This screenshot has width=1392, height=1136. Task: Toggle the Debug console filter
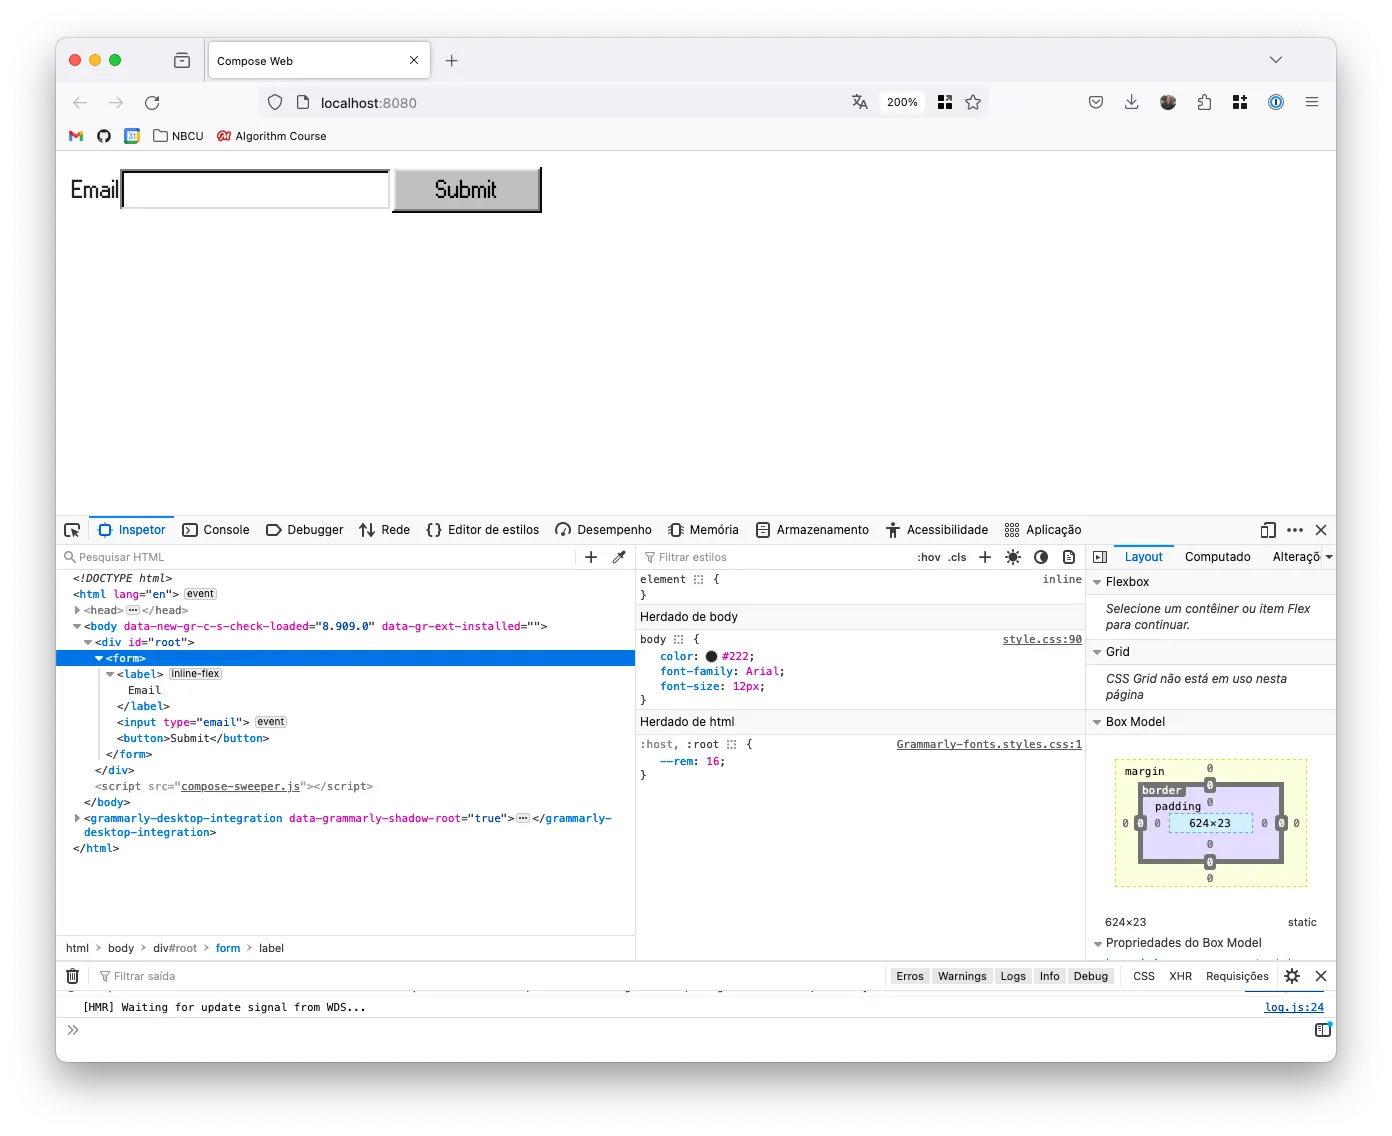tap(1091, 976)
